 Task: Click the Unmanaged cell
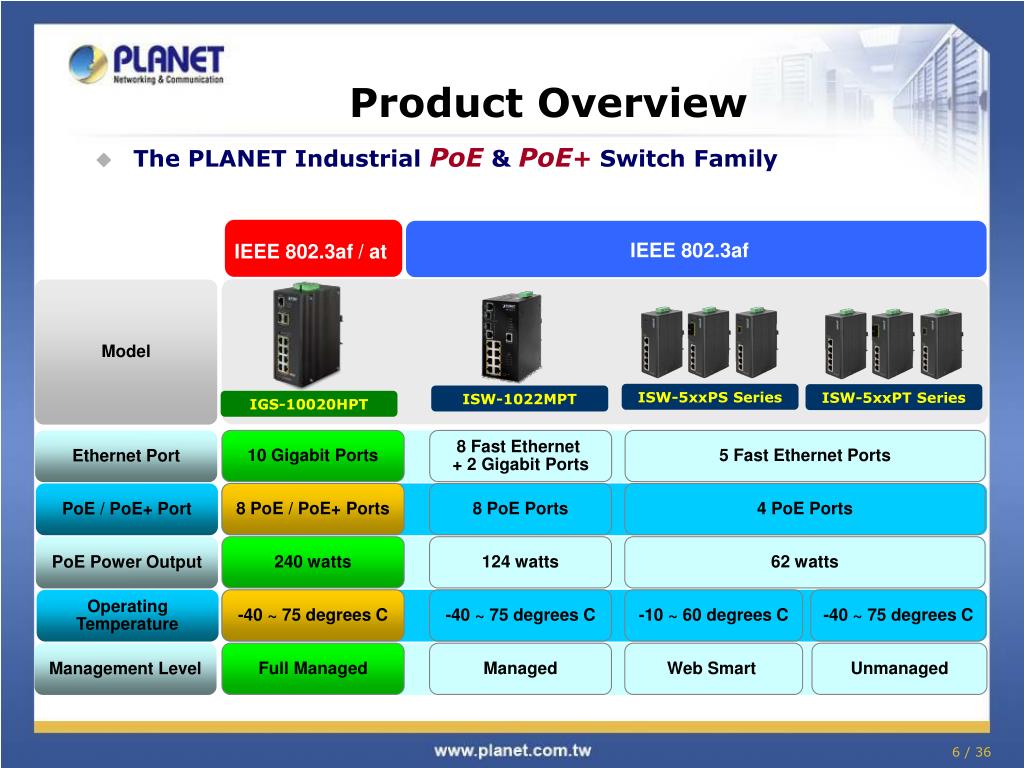click(x=899, y=669)
